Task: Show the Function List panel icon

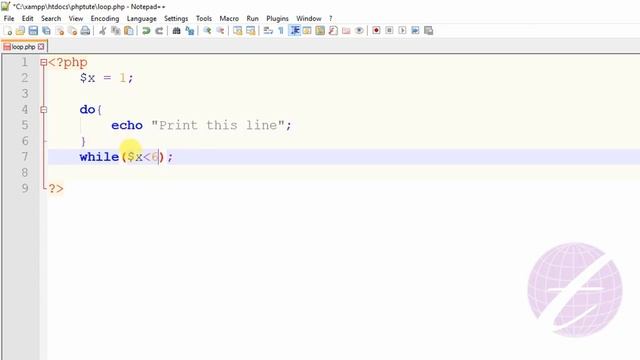Action: pyautogui.click(x=333, y=31)
